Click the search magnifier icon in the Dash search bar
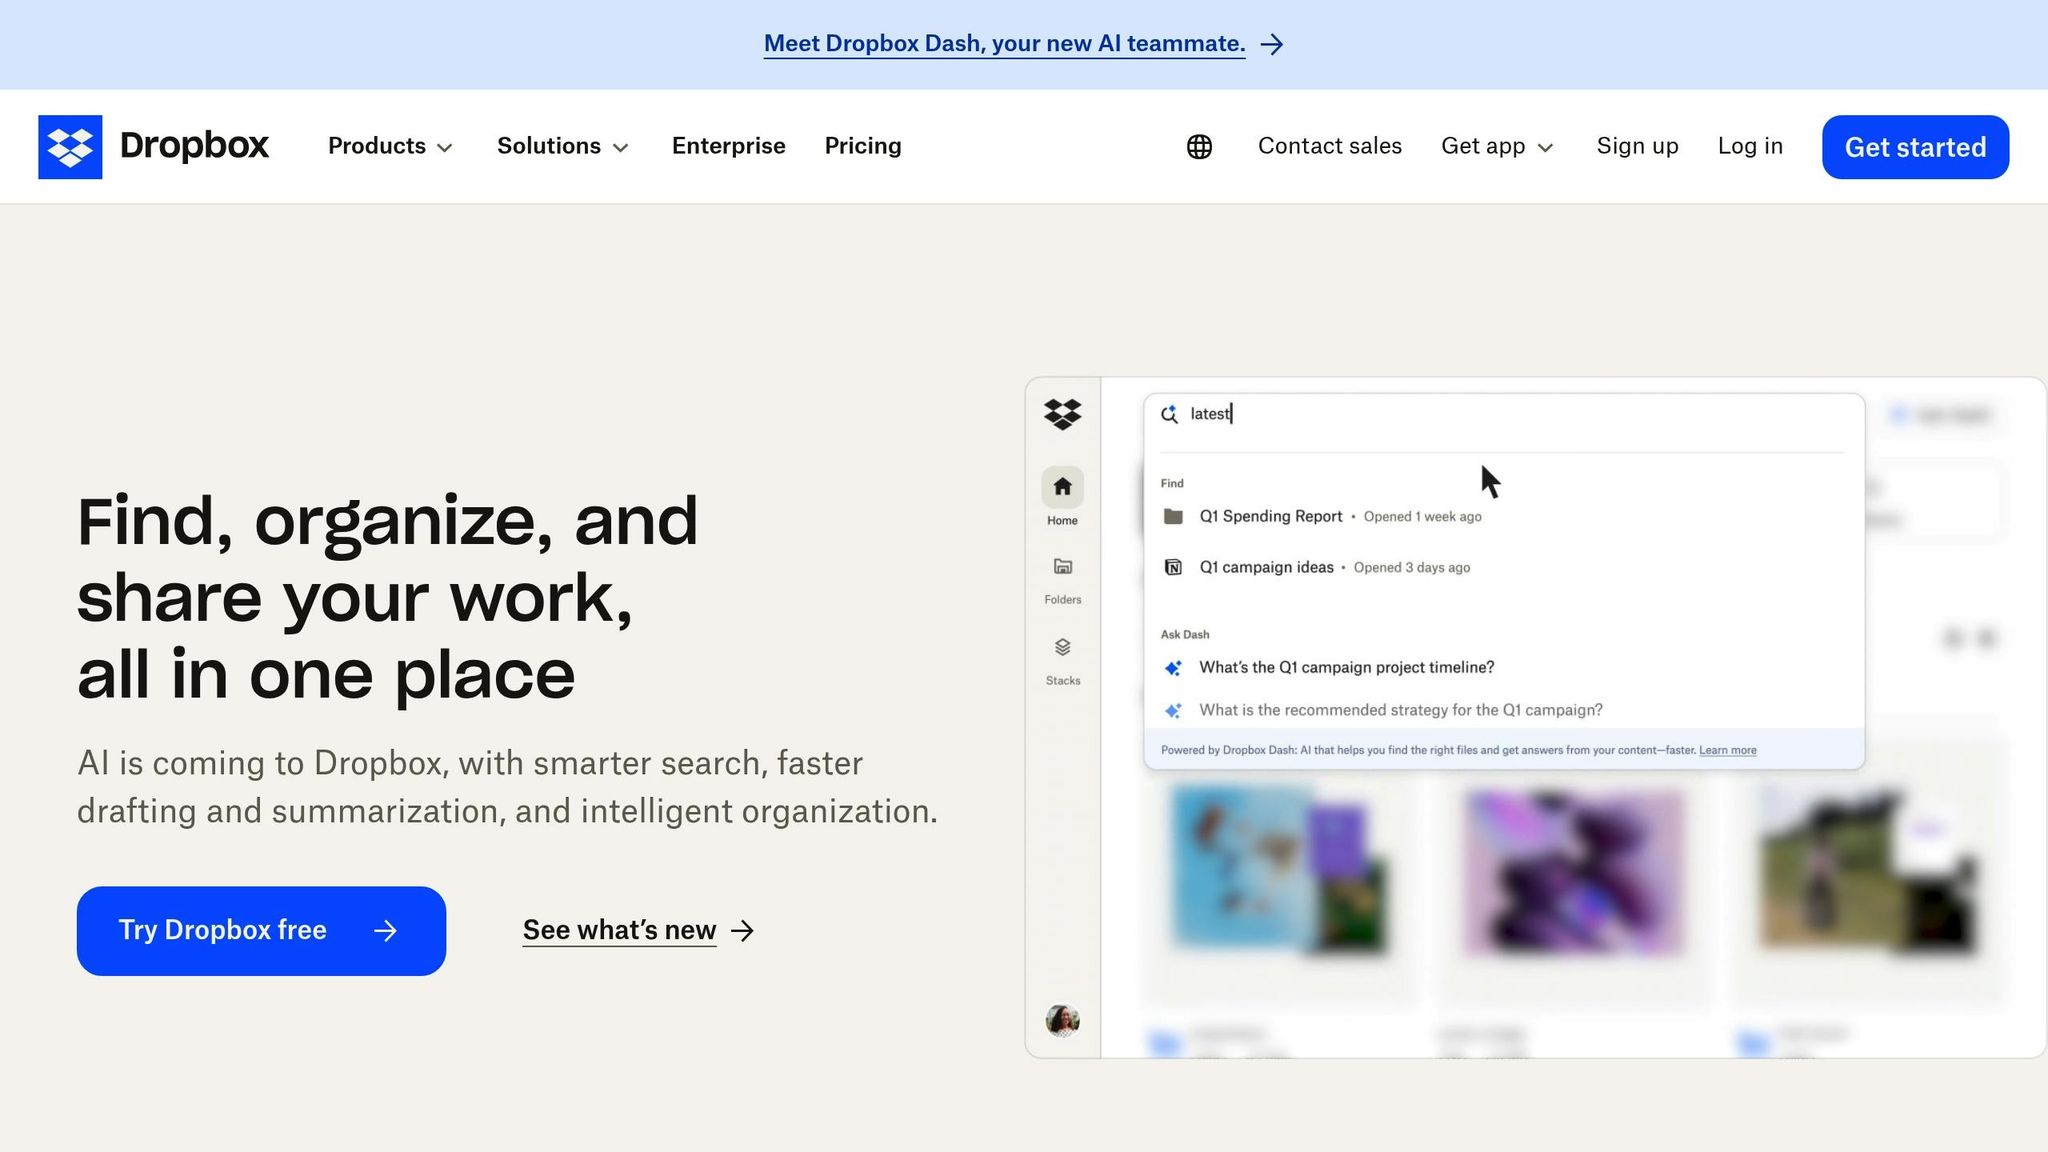The width and height of the screenshot is (2048, 1152). click(1169, 414)
